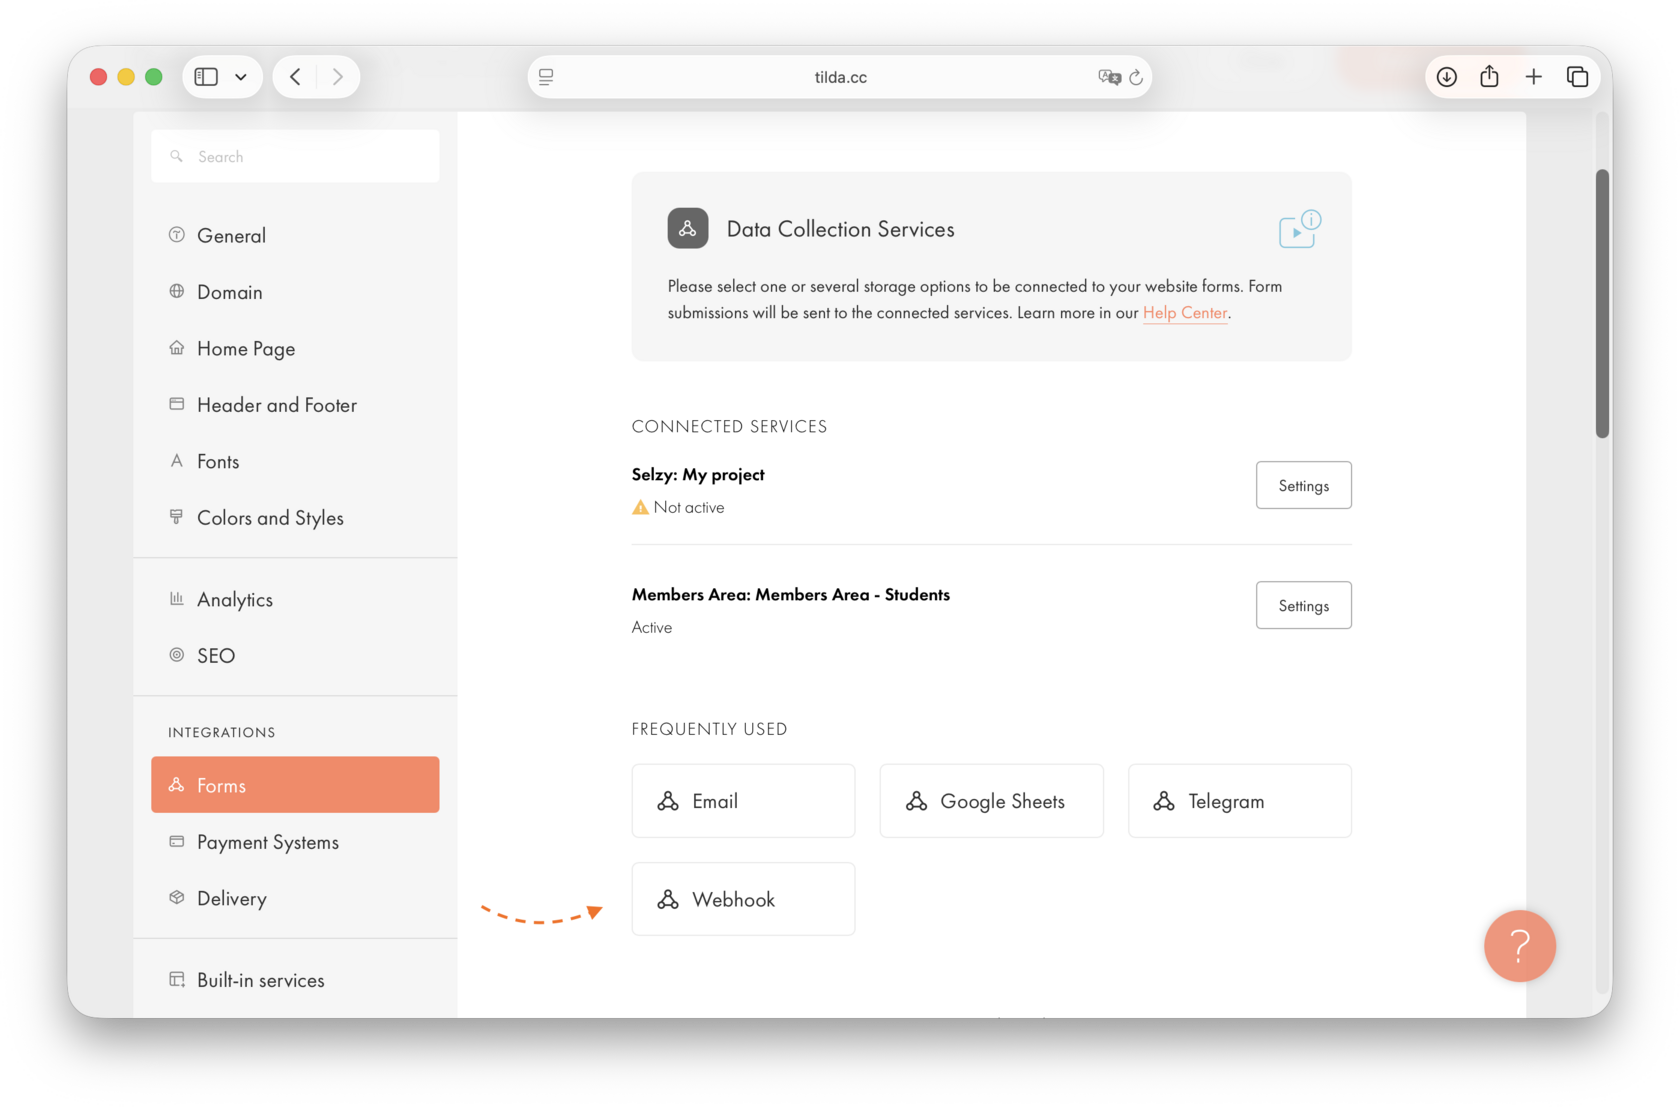Connect the Telegram service
Viewport: 1680px width, 1107px height.
(x=1239, y=801)
